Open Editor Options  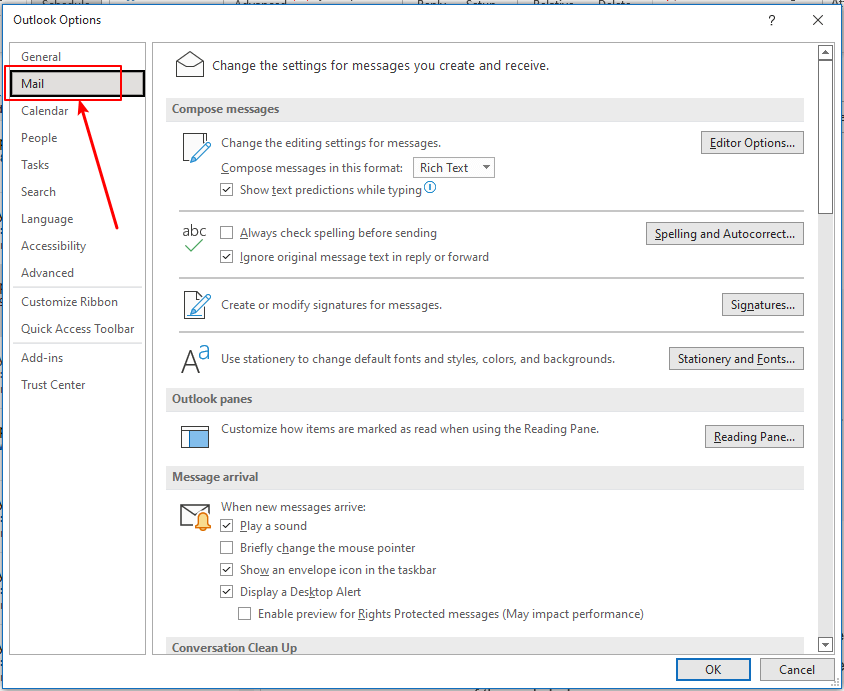pyautogui.click(x=752, y=143)
